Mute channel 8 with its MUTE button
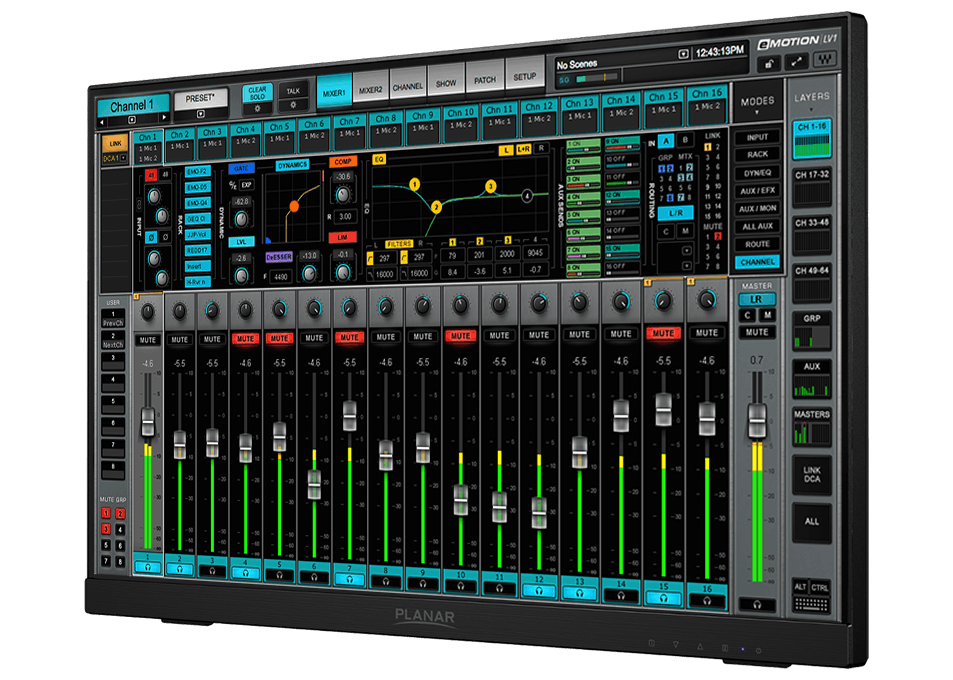Screen dimensions: 953x680 click(386, 337)
